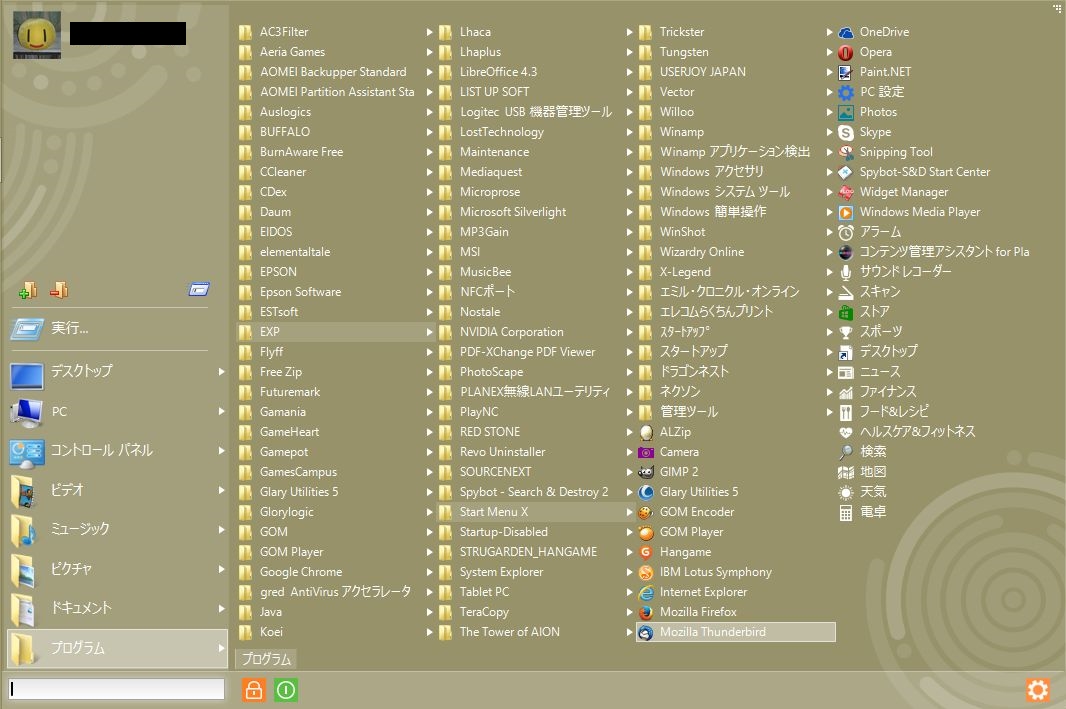1066x709 pixels.
Task: Open the 実行... run item
Action: [x=109, y=329]
